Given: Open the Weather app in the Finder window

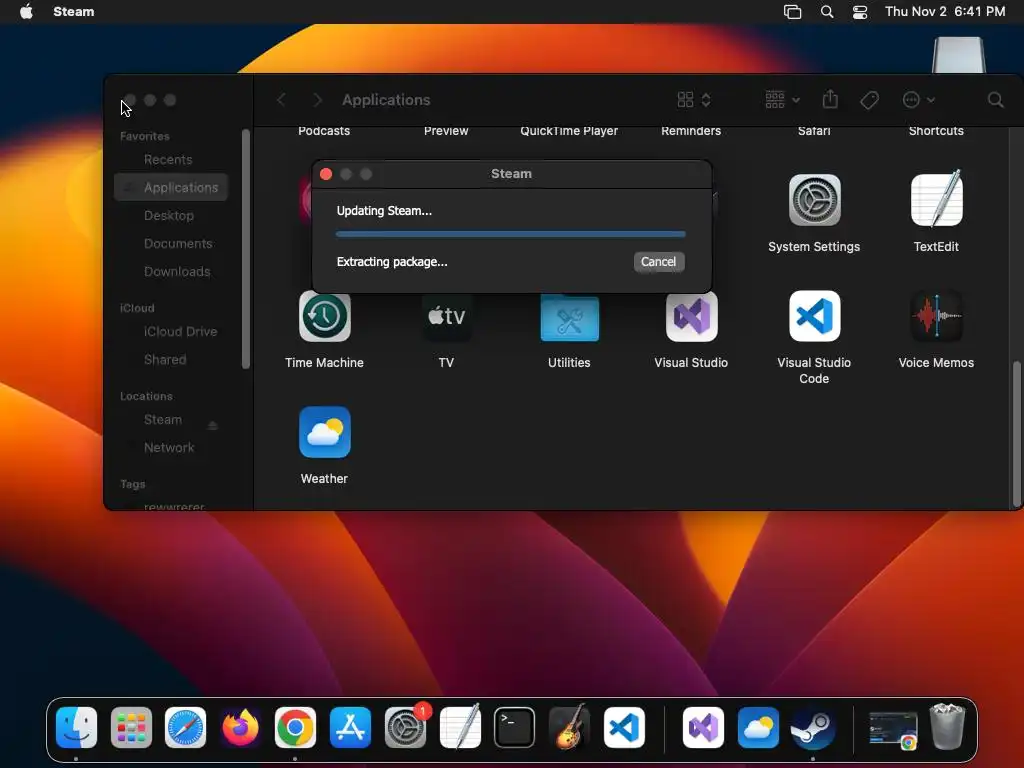Looking at the screenshot, I should coord(325,432).
